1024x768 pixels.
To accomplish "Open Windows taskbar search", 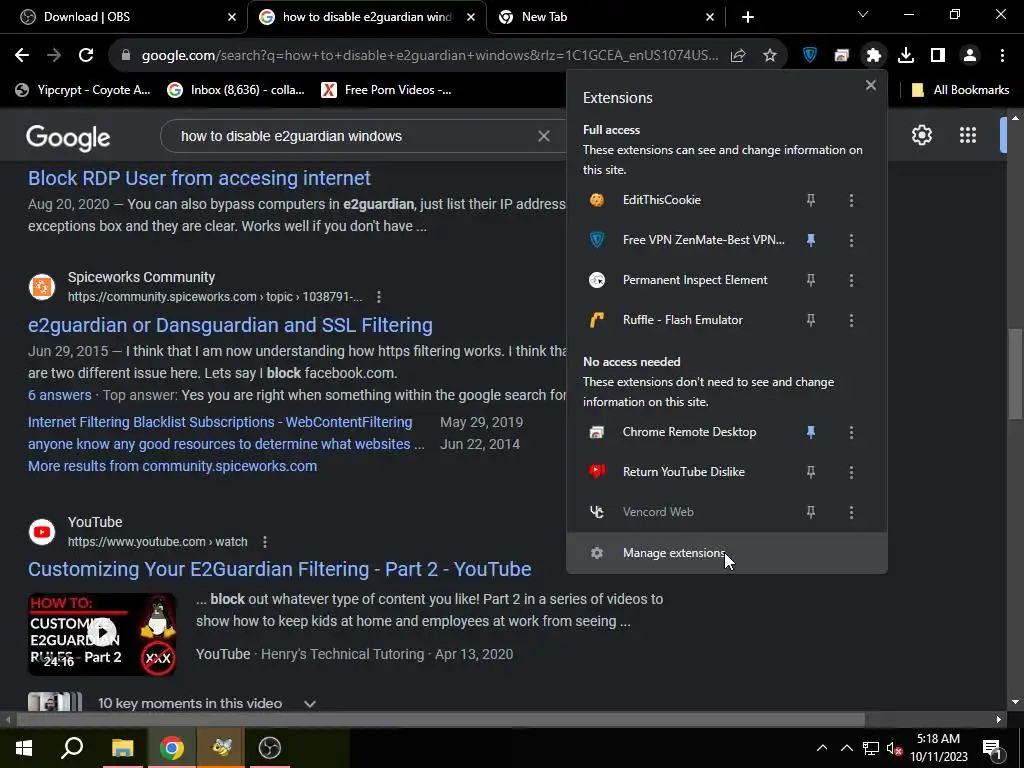I will [72, 748].
